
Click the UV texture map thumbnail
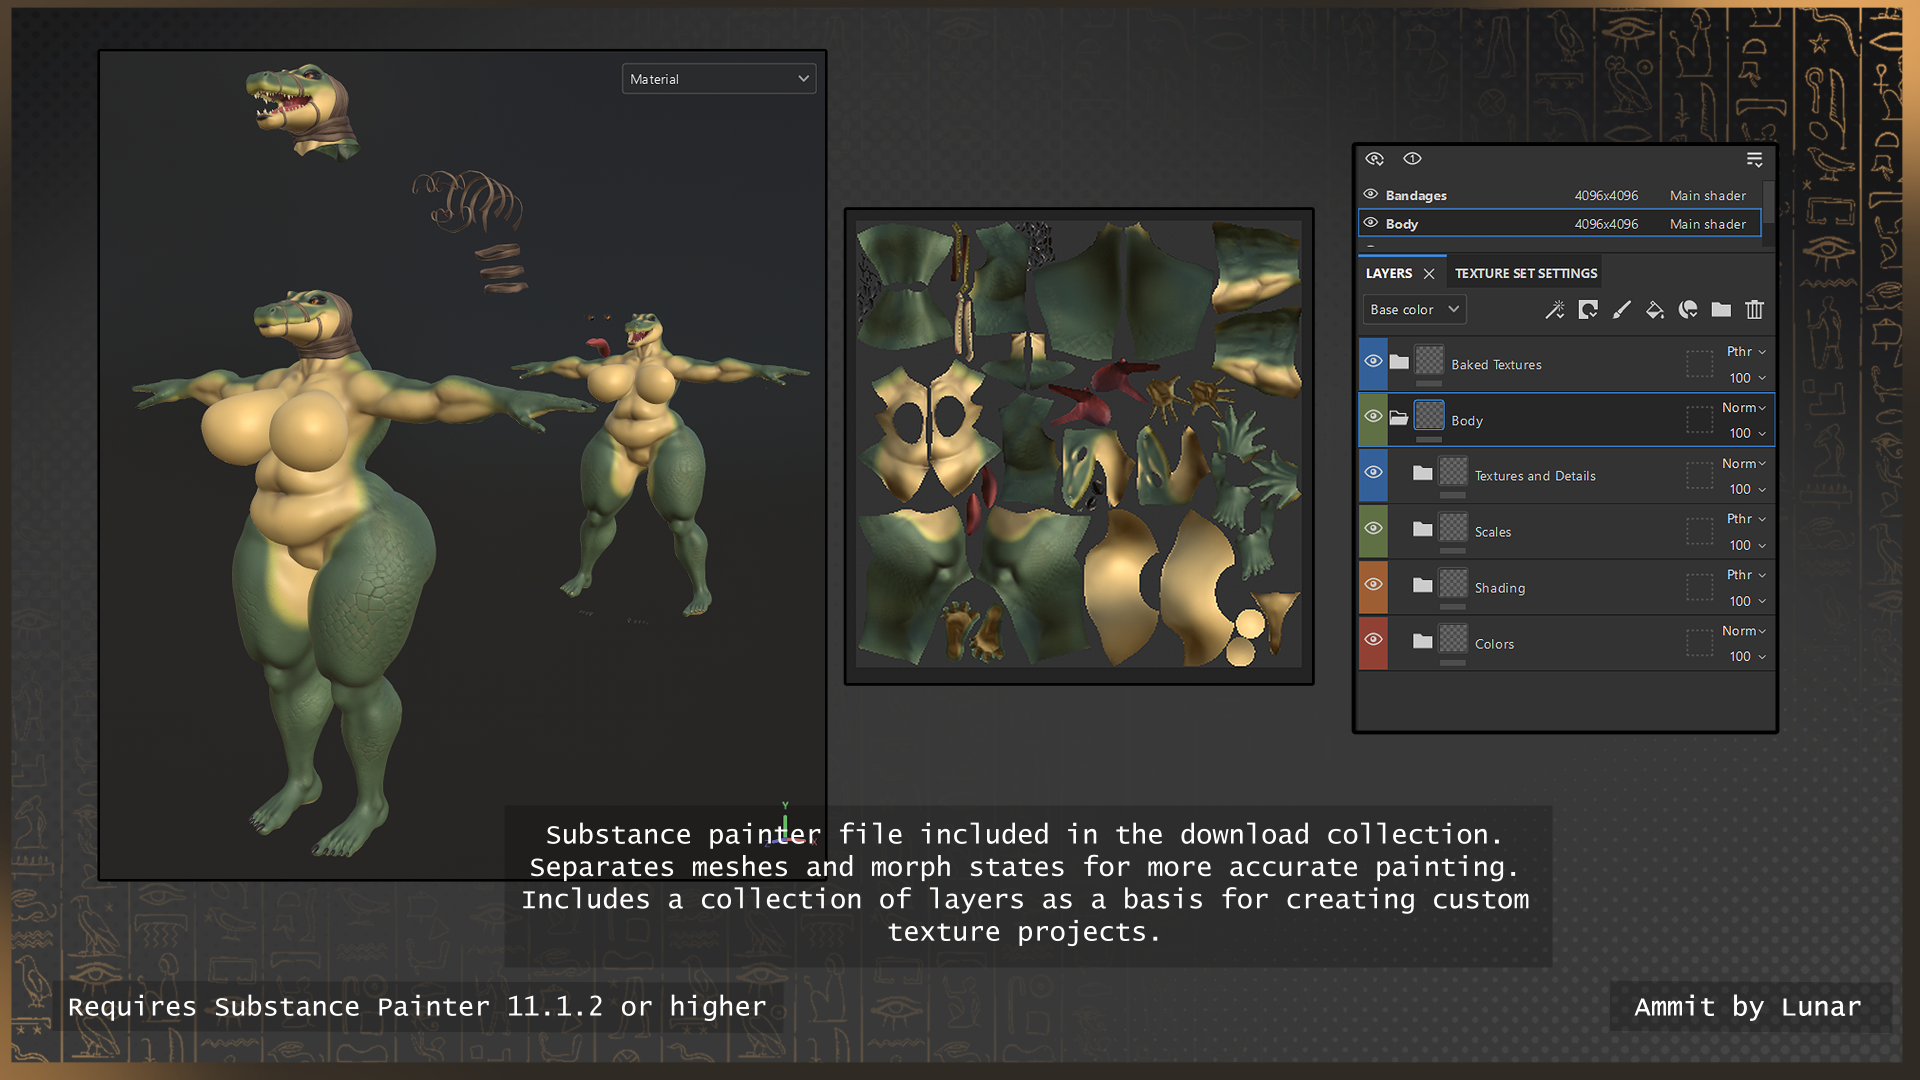[x=1079, y=446]
